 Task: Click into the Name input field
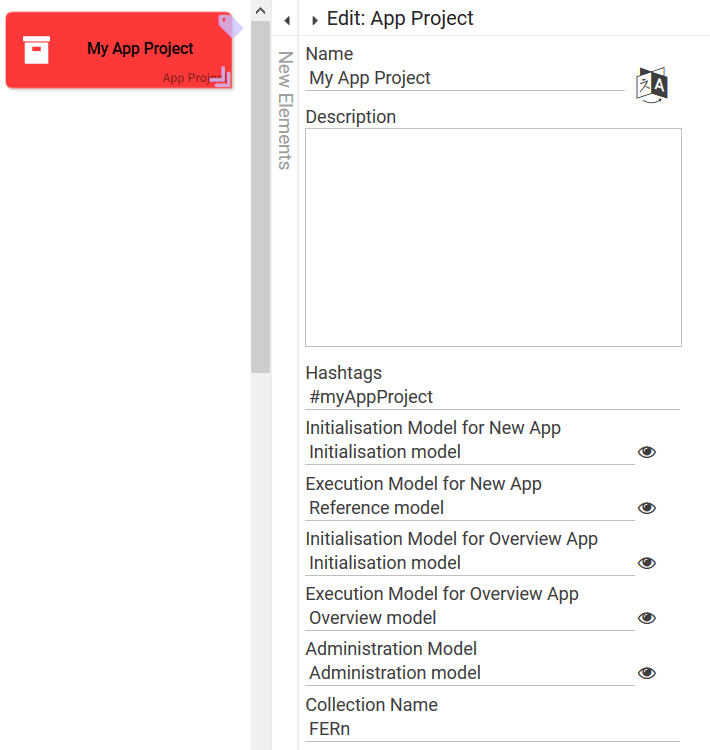(x=465, y=78)
